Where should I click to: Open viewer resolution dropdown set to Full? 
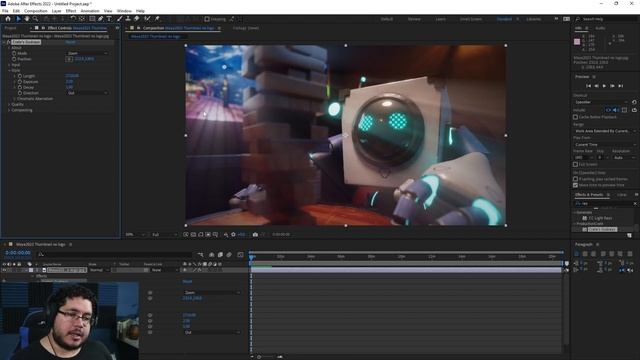[x=164, y=235]
